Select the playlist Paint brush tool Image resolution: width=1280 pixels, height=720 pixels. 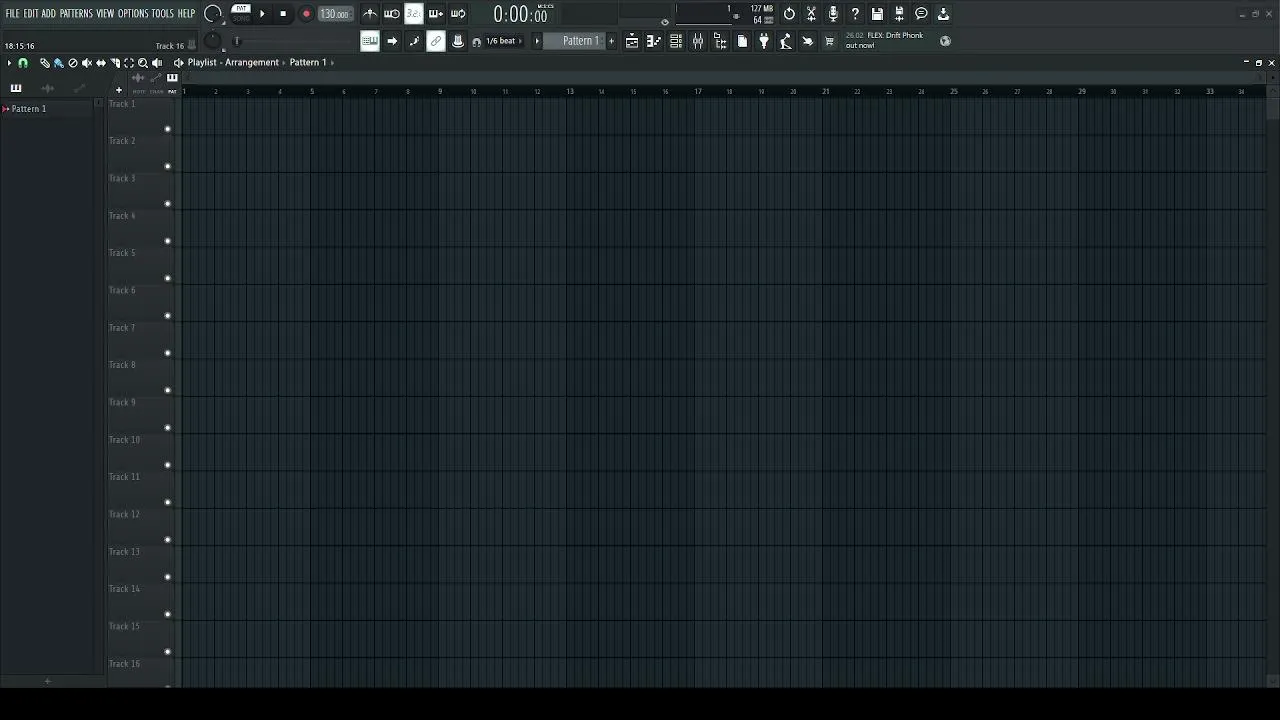tap(58, 63)
